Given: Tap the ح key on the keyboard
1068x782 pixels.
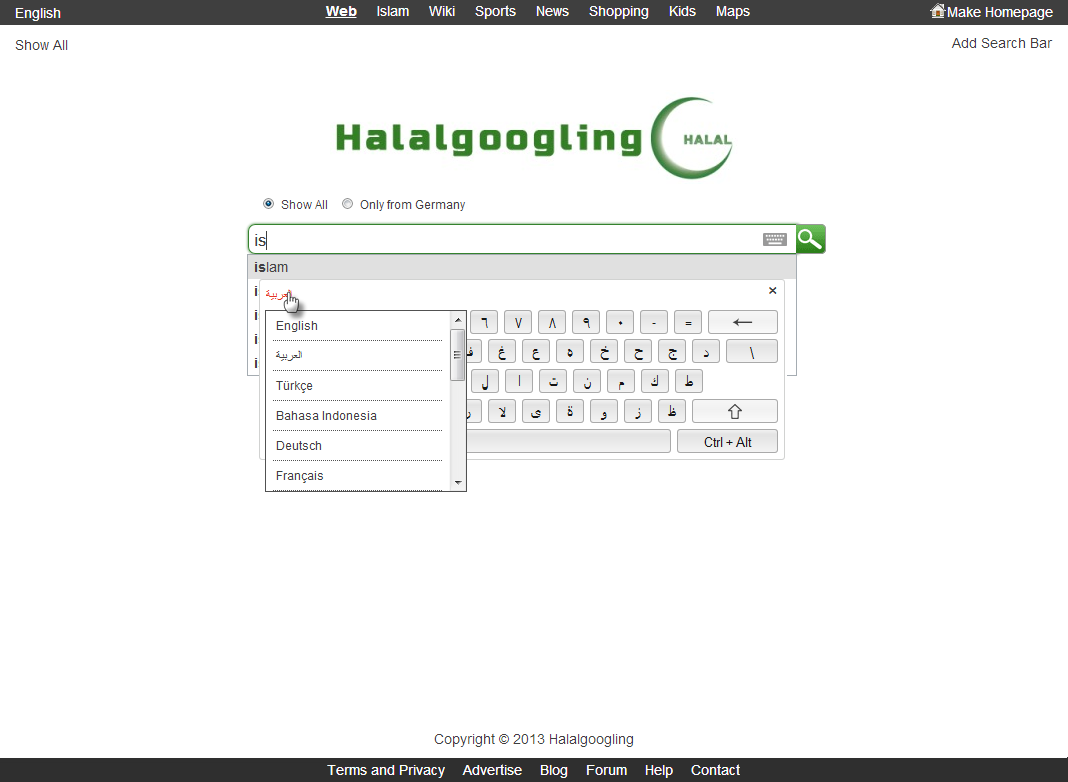Looking at the screenshot, I should pyautogui.click(x=638, y=351).
